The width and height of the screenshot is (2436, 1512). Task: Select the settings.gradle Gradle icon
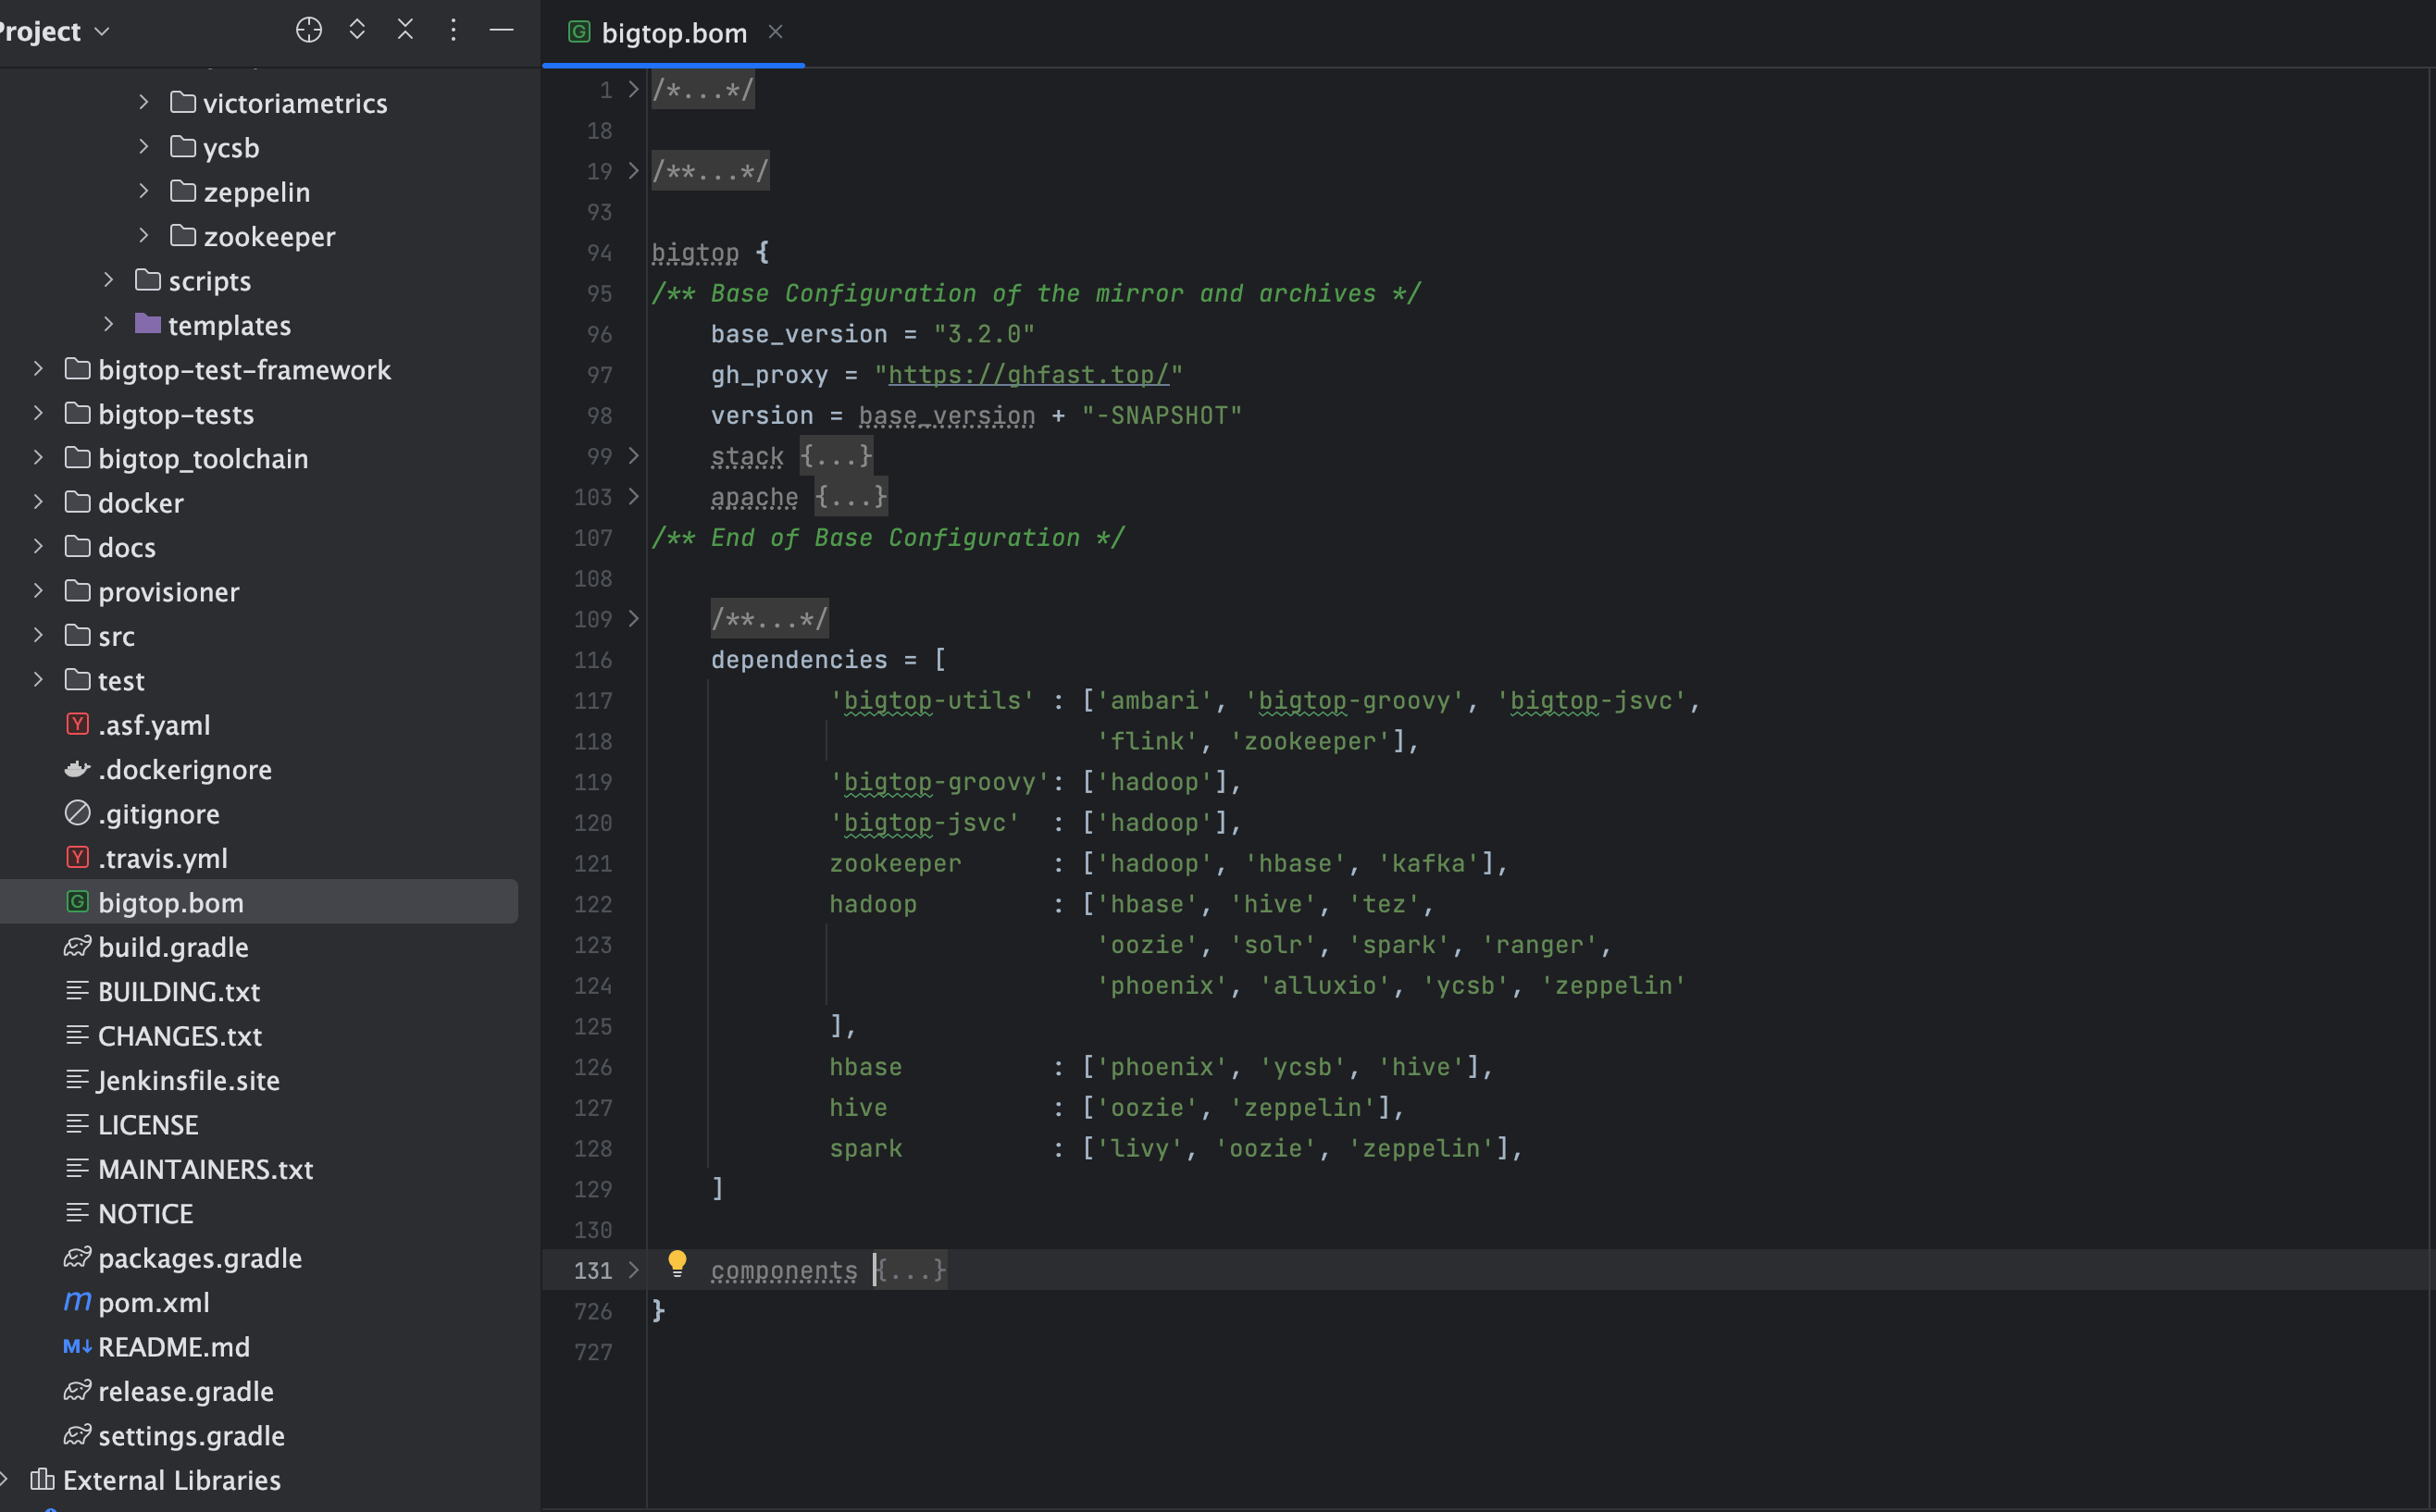click(x=77, y=1435)
